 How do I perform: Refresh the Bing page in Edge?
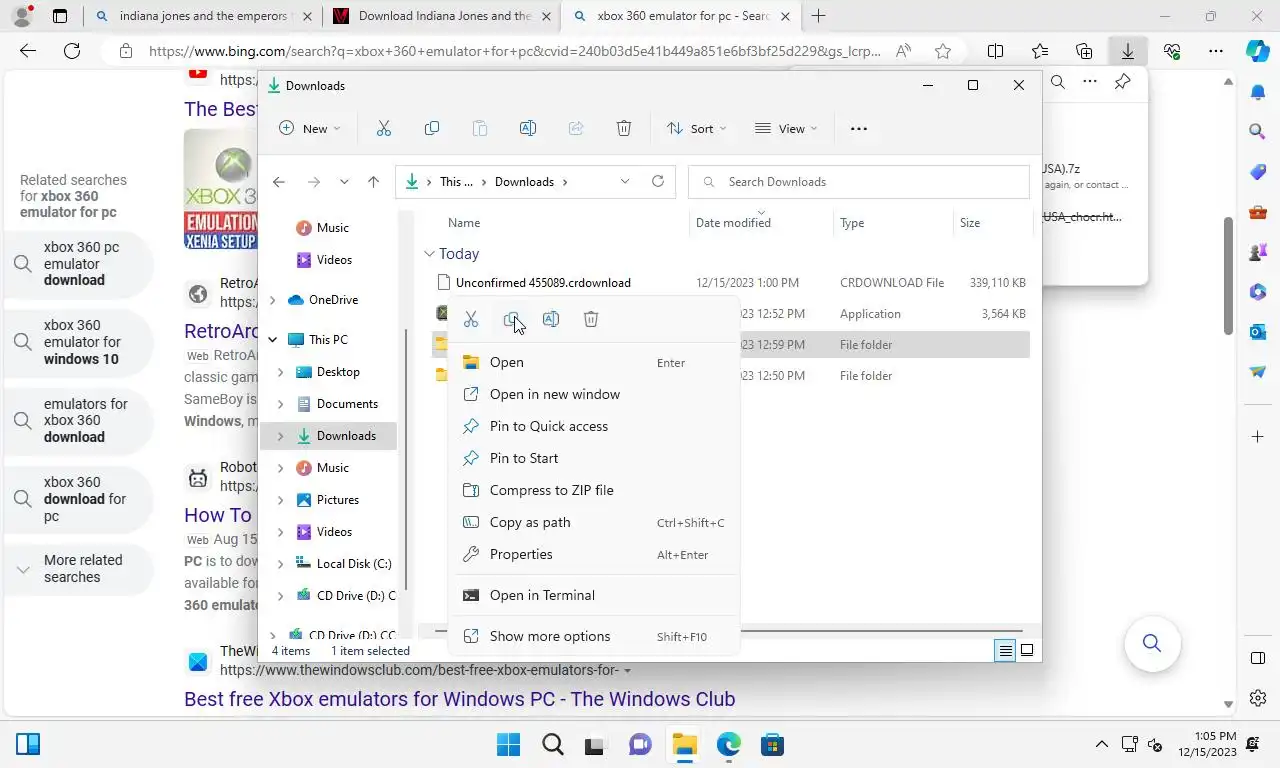71,51
